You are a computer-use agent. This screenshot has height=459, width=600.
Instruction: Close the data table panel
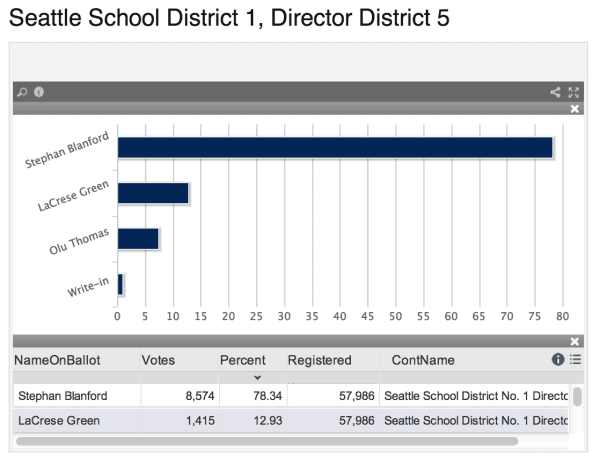pos(575,341)
